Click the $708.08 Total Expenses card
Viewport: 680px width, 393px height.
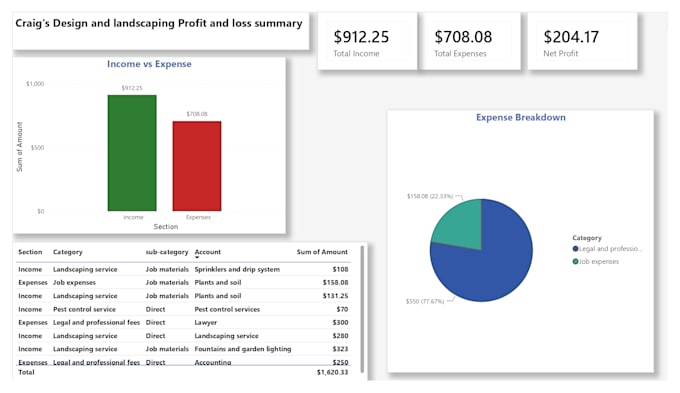click(x=470, y=41)
